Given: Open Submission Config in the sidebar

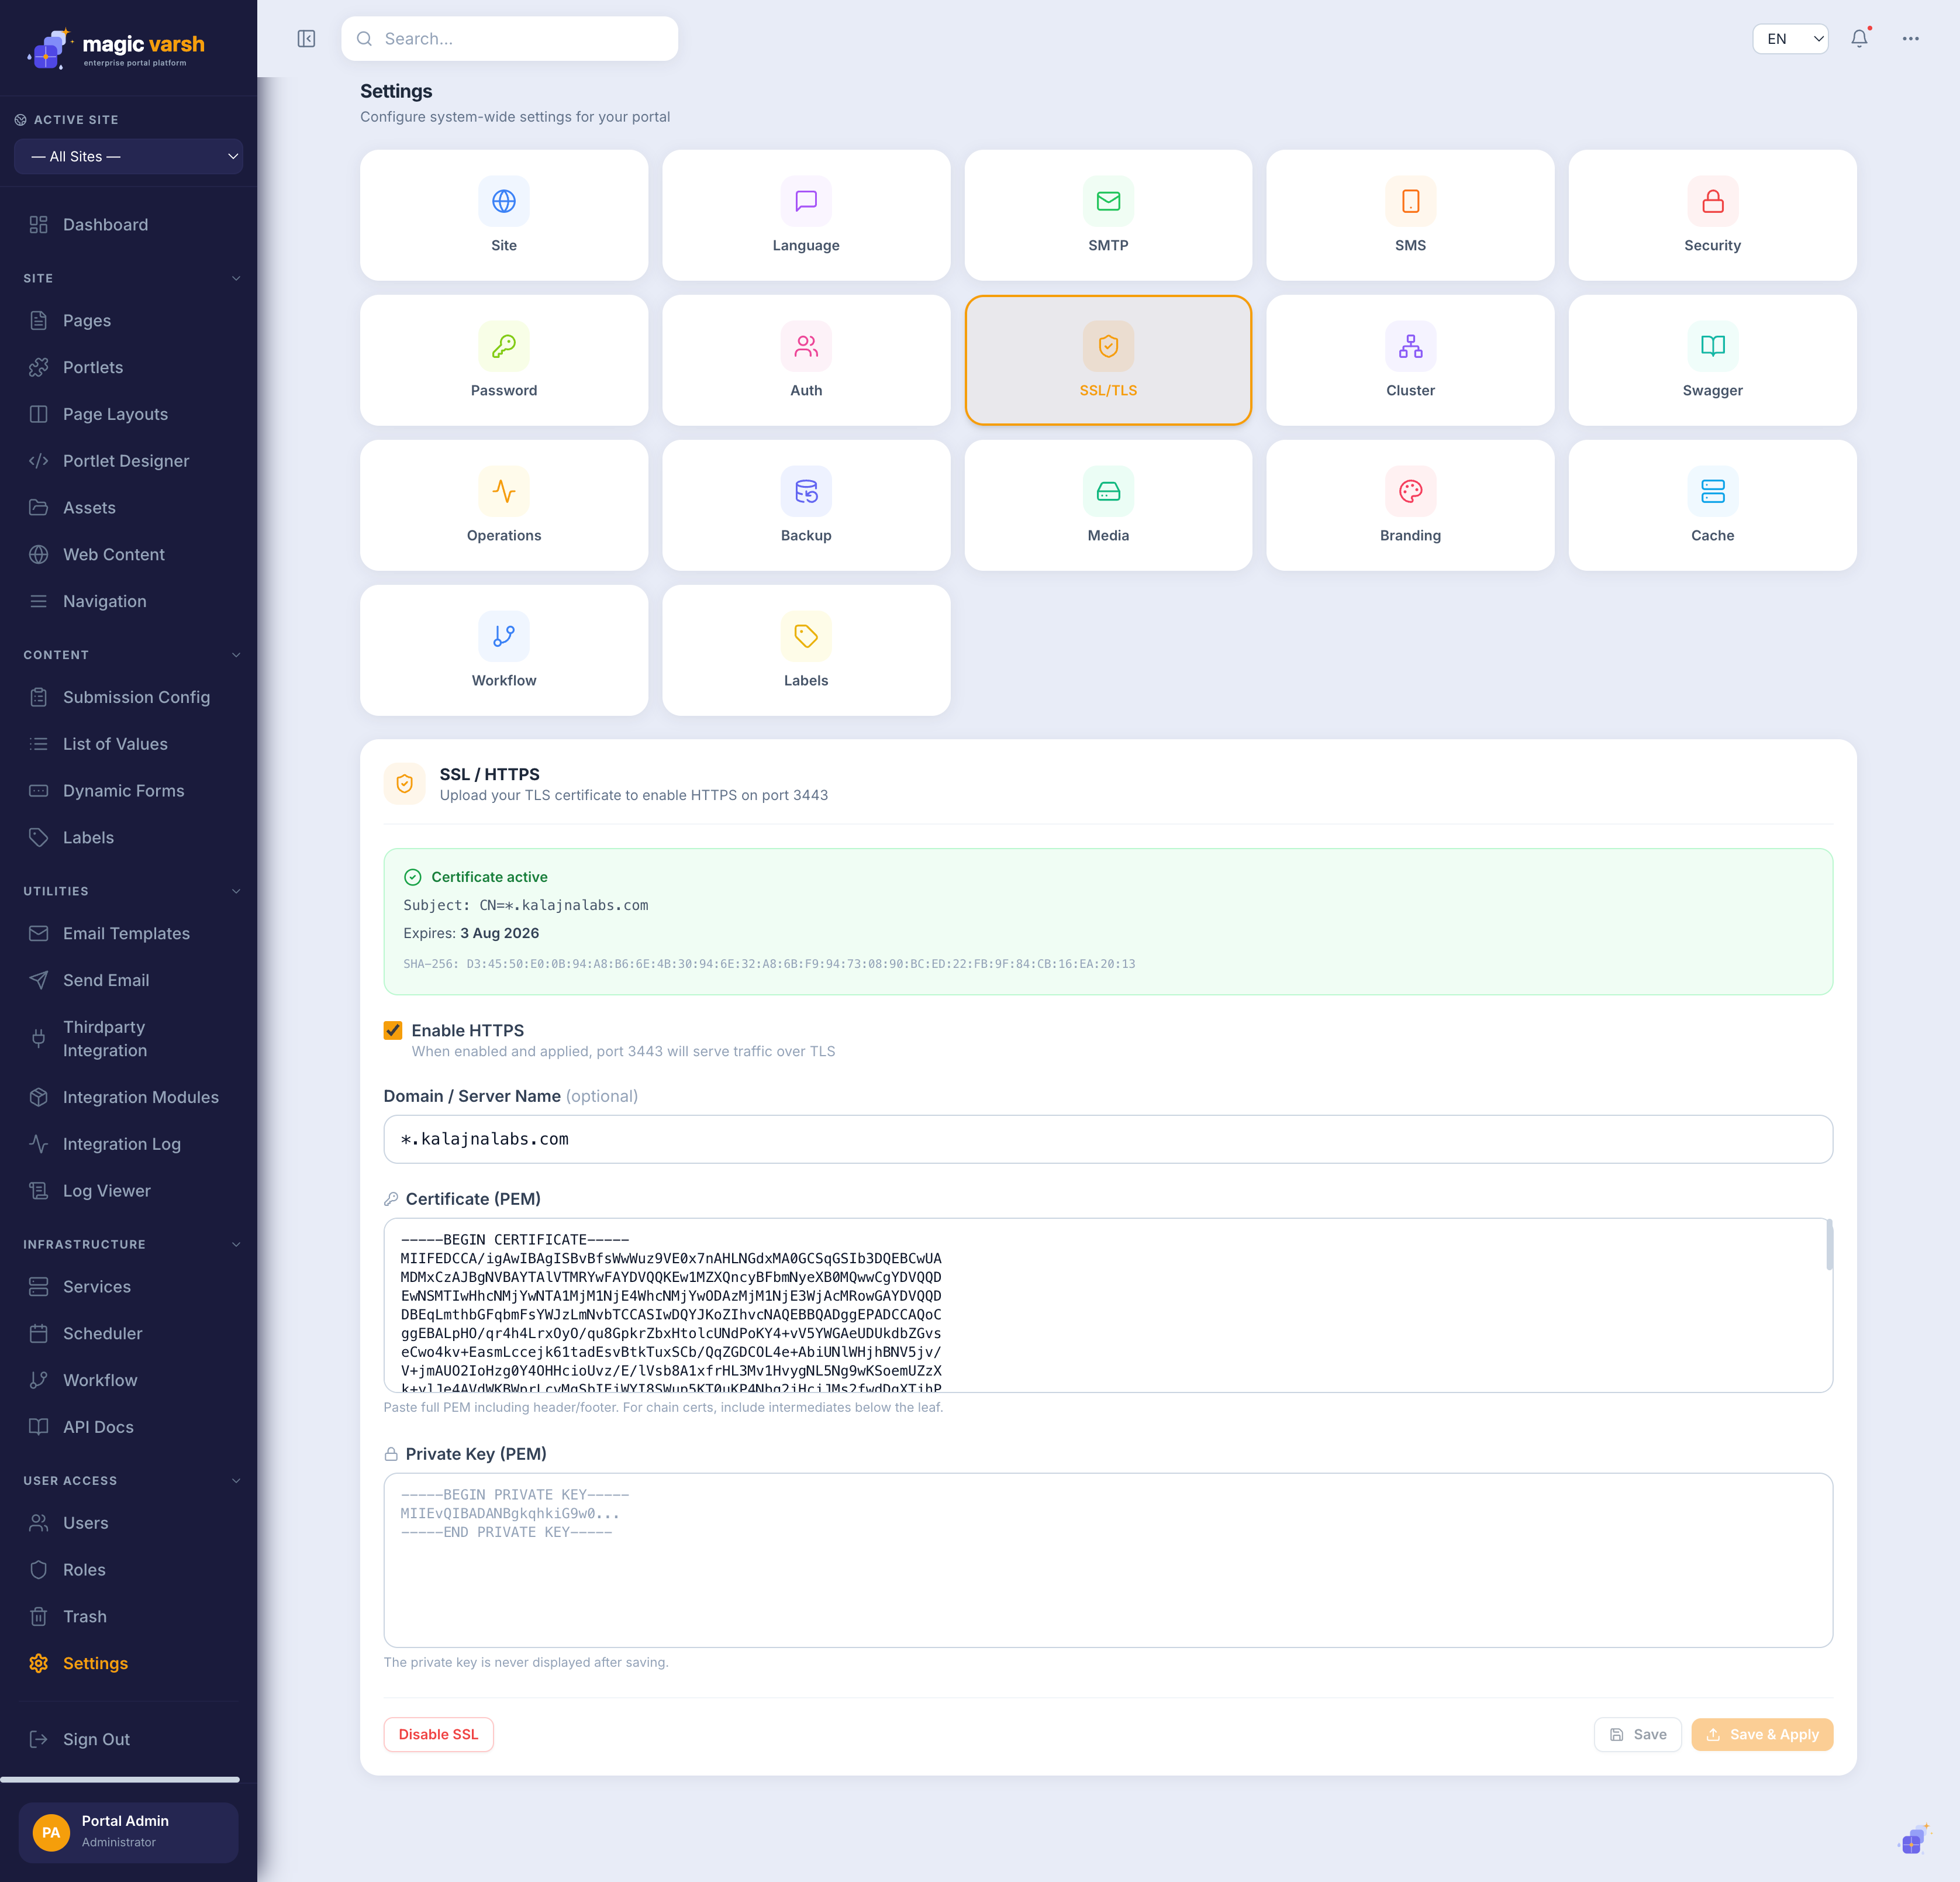Looking at the screenshot, I should coord(128,697).
